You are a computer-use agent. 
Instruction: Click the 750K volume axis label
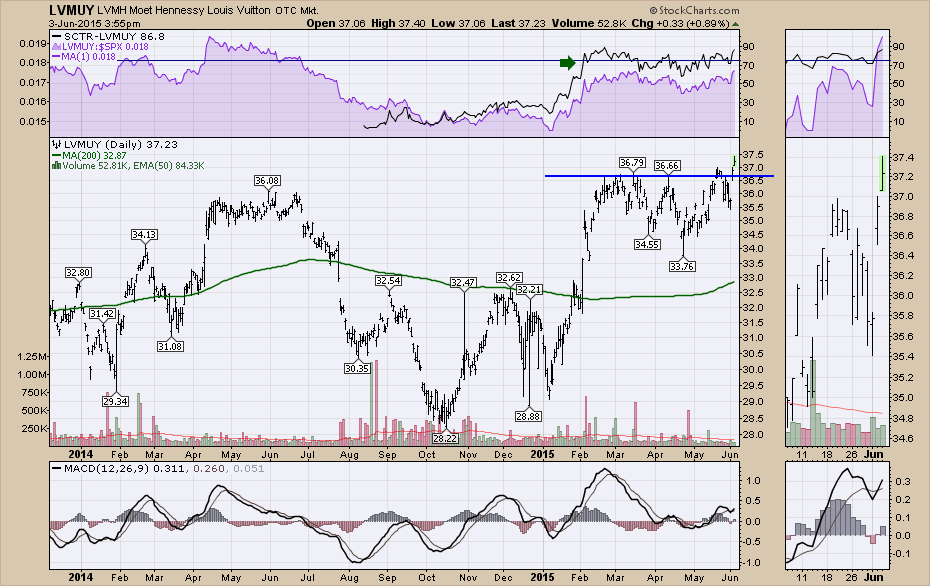point(36,393)
